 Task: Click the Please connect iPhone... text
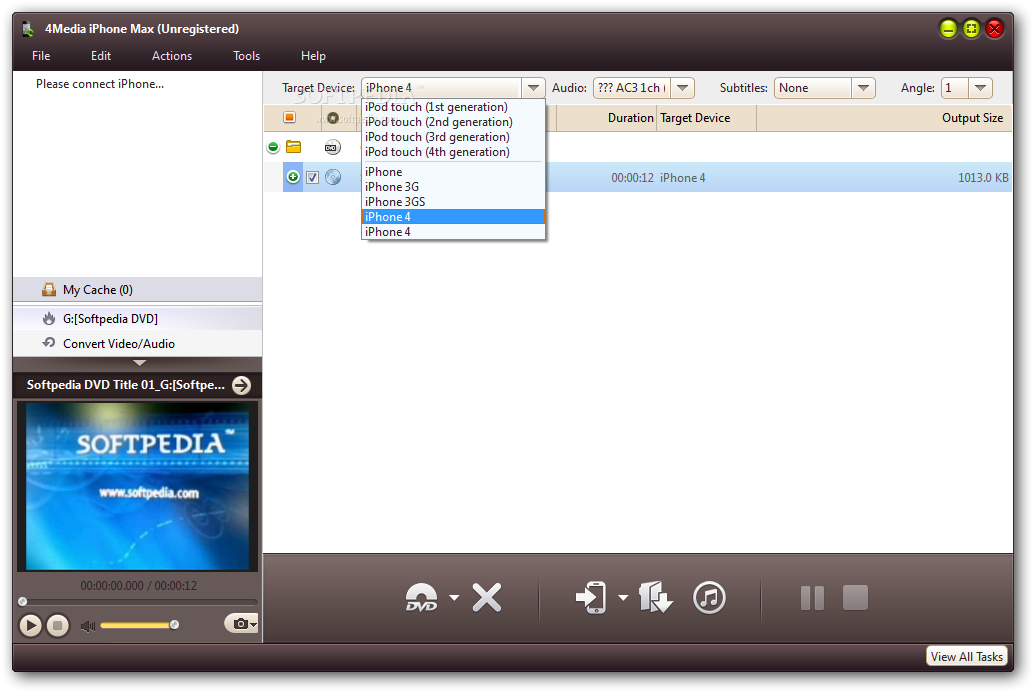pos(100,84)
